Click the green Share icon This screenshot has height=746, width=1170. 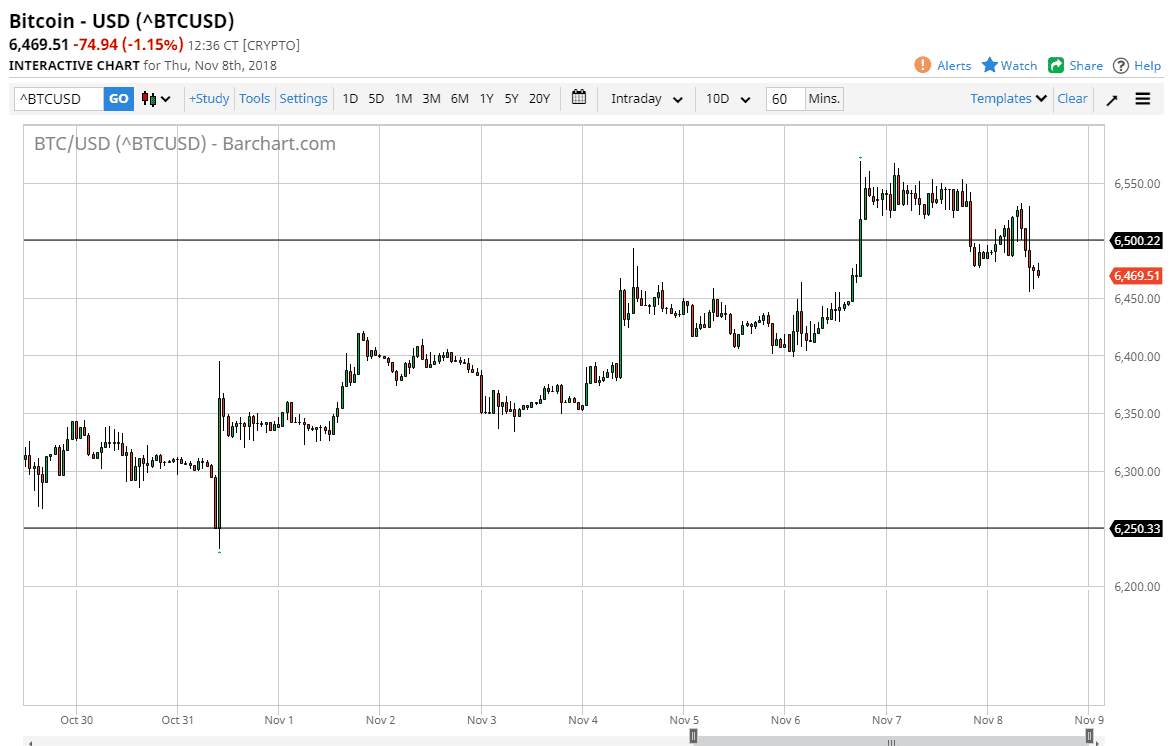click(1056, 65)
